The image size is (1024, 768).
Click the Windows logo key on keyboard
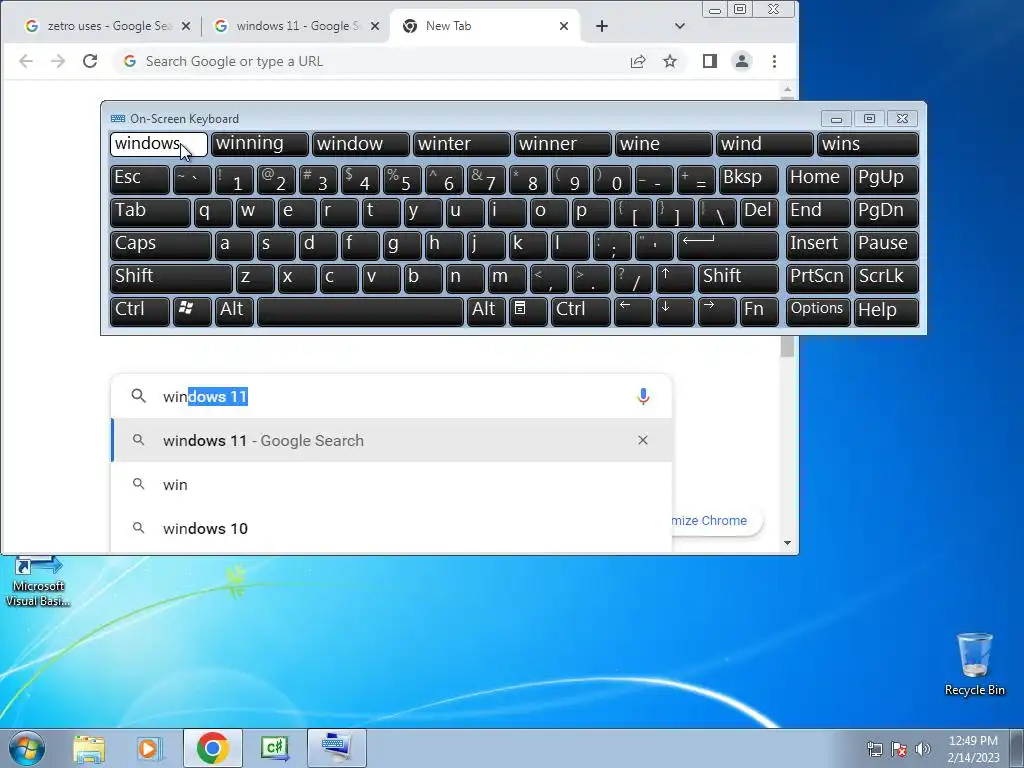coord(192,310)
